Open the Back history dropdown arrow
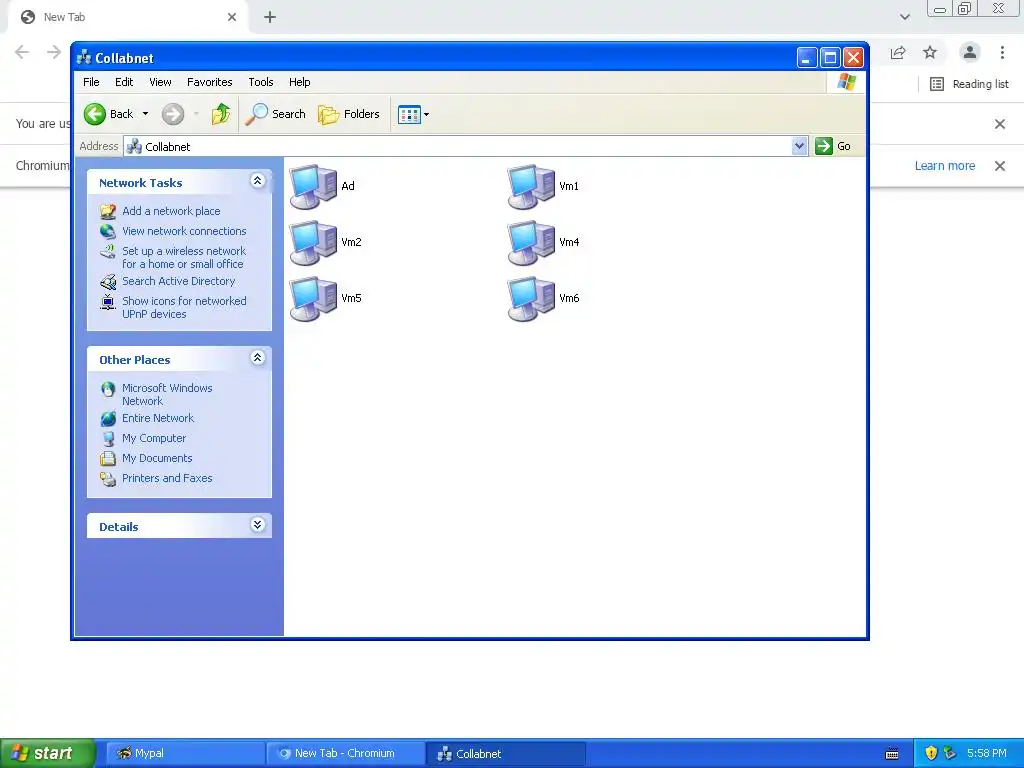The width and height of the screenshot is (1024, 768). coord(146,114)
